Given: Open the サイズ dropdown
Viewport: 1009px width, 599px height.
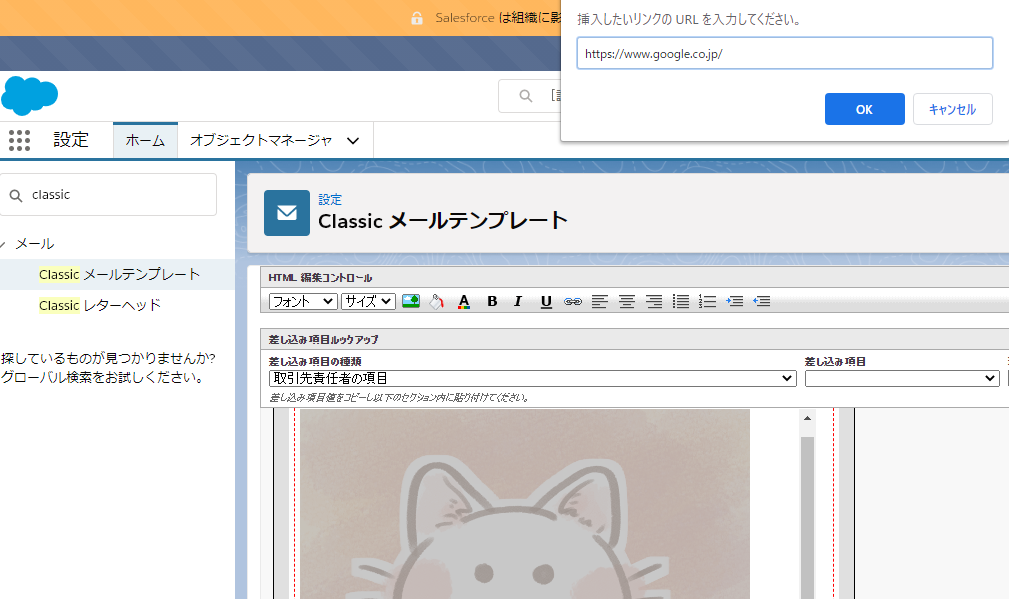Looking at the screenshot, I should coord(368,301).
